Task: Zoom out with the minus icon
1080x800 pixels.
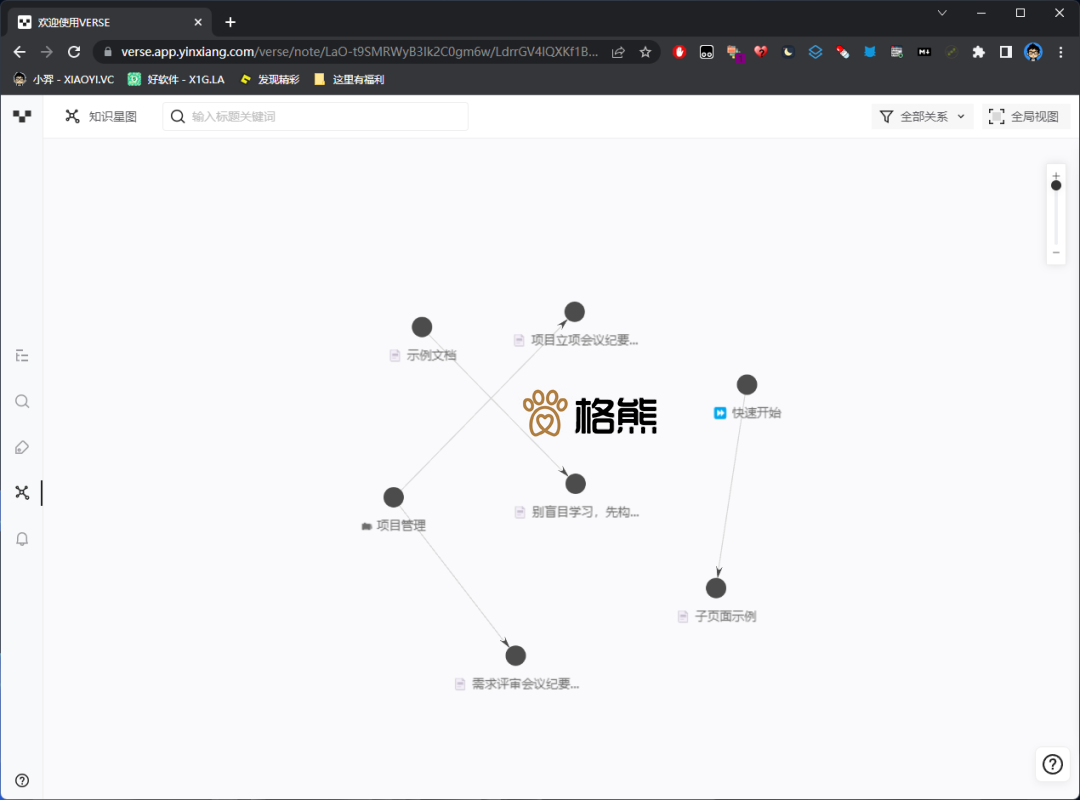Action: [x=1056, y=253]
